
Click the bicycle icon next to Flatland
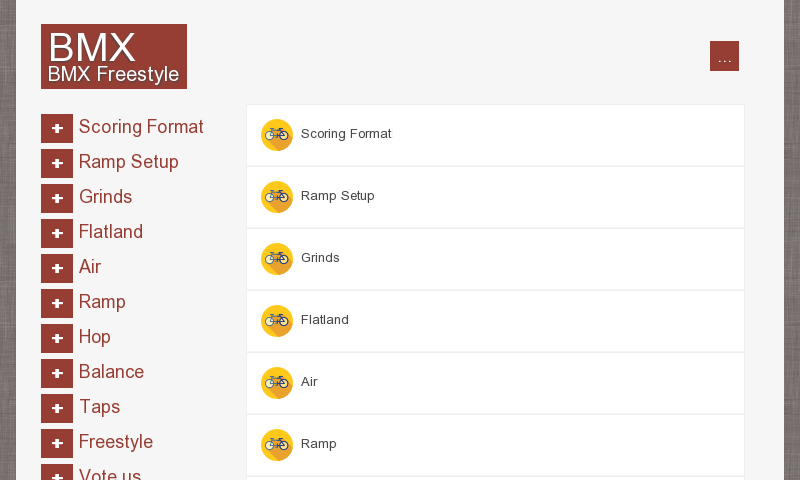tap(277, 321)
